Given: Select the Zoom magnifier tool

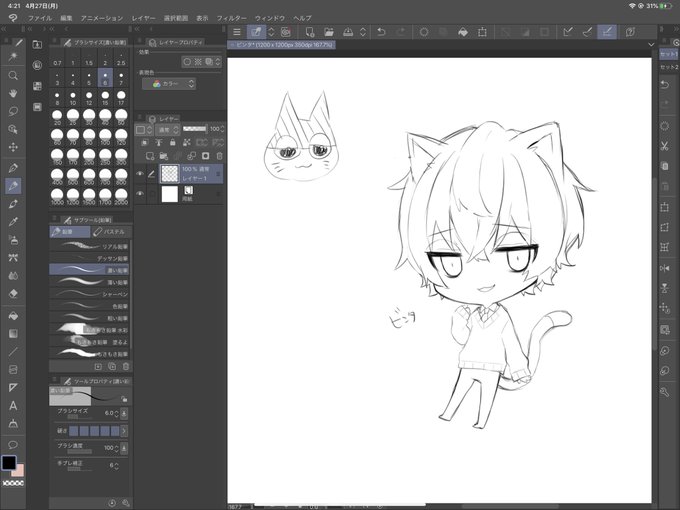Looking at the screenshot, I should 13,75.
